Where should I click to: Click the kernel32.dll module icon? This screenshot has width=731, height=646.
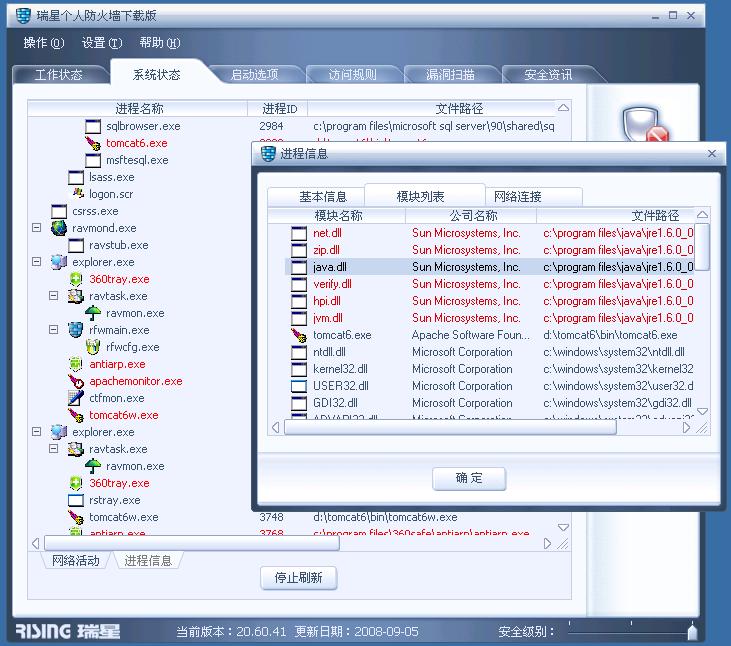[299, 369]
